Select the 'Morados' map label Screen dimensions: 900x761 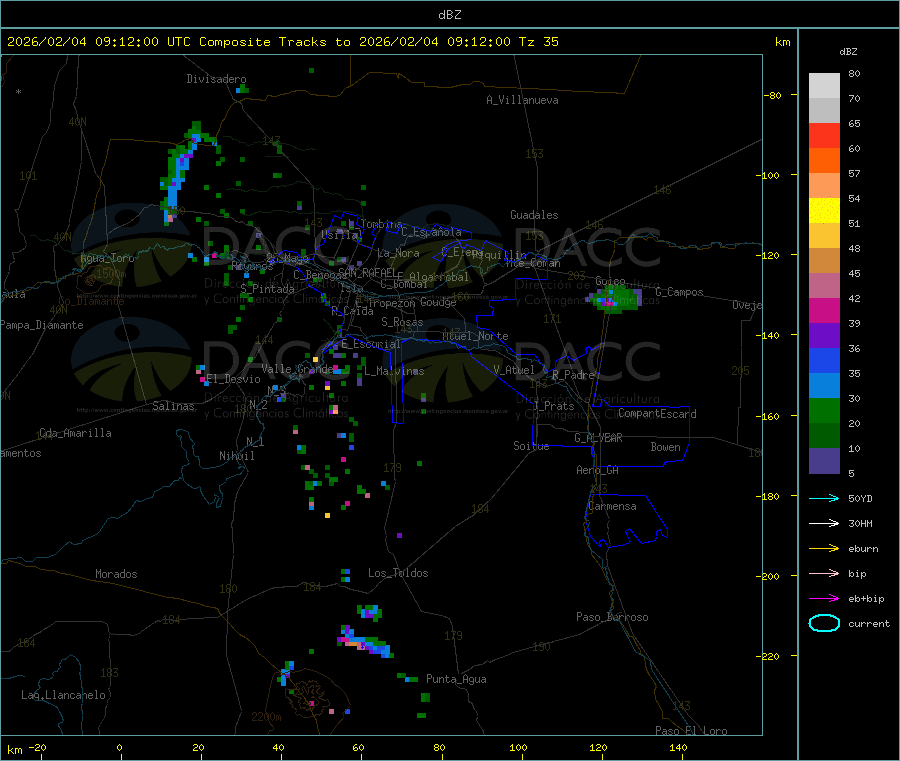click(x=116, y=574)
